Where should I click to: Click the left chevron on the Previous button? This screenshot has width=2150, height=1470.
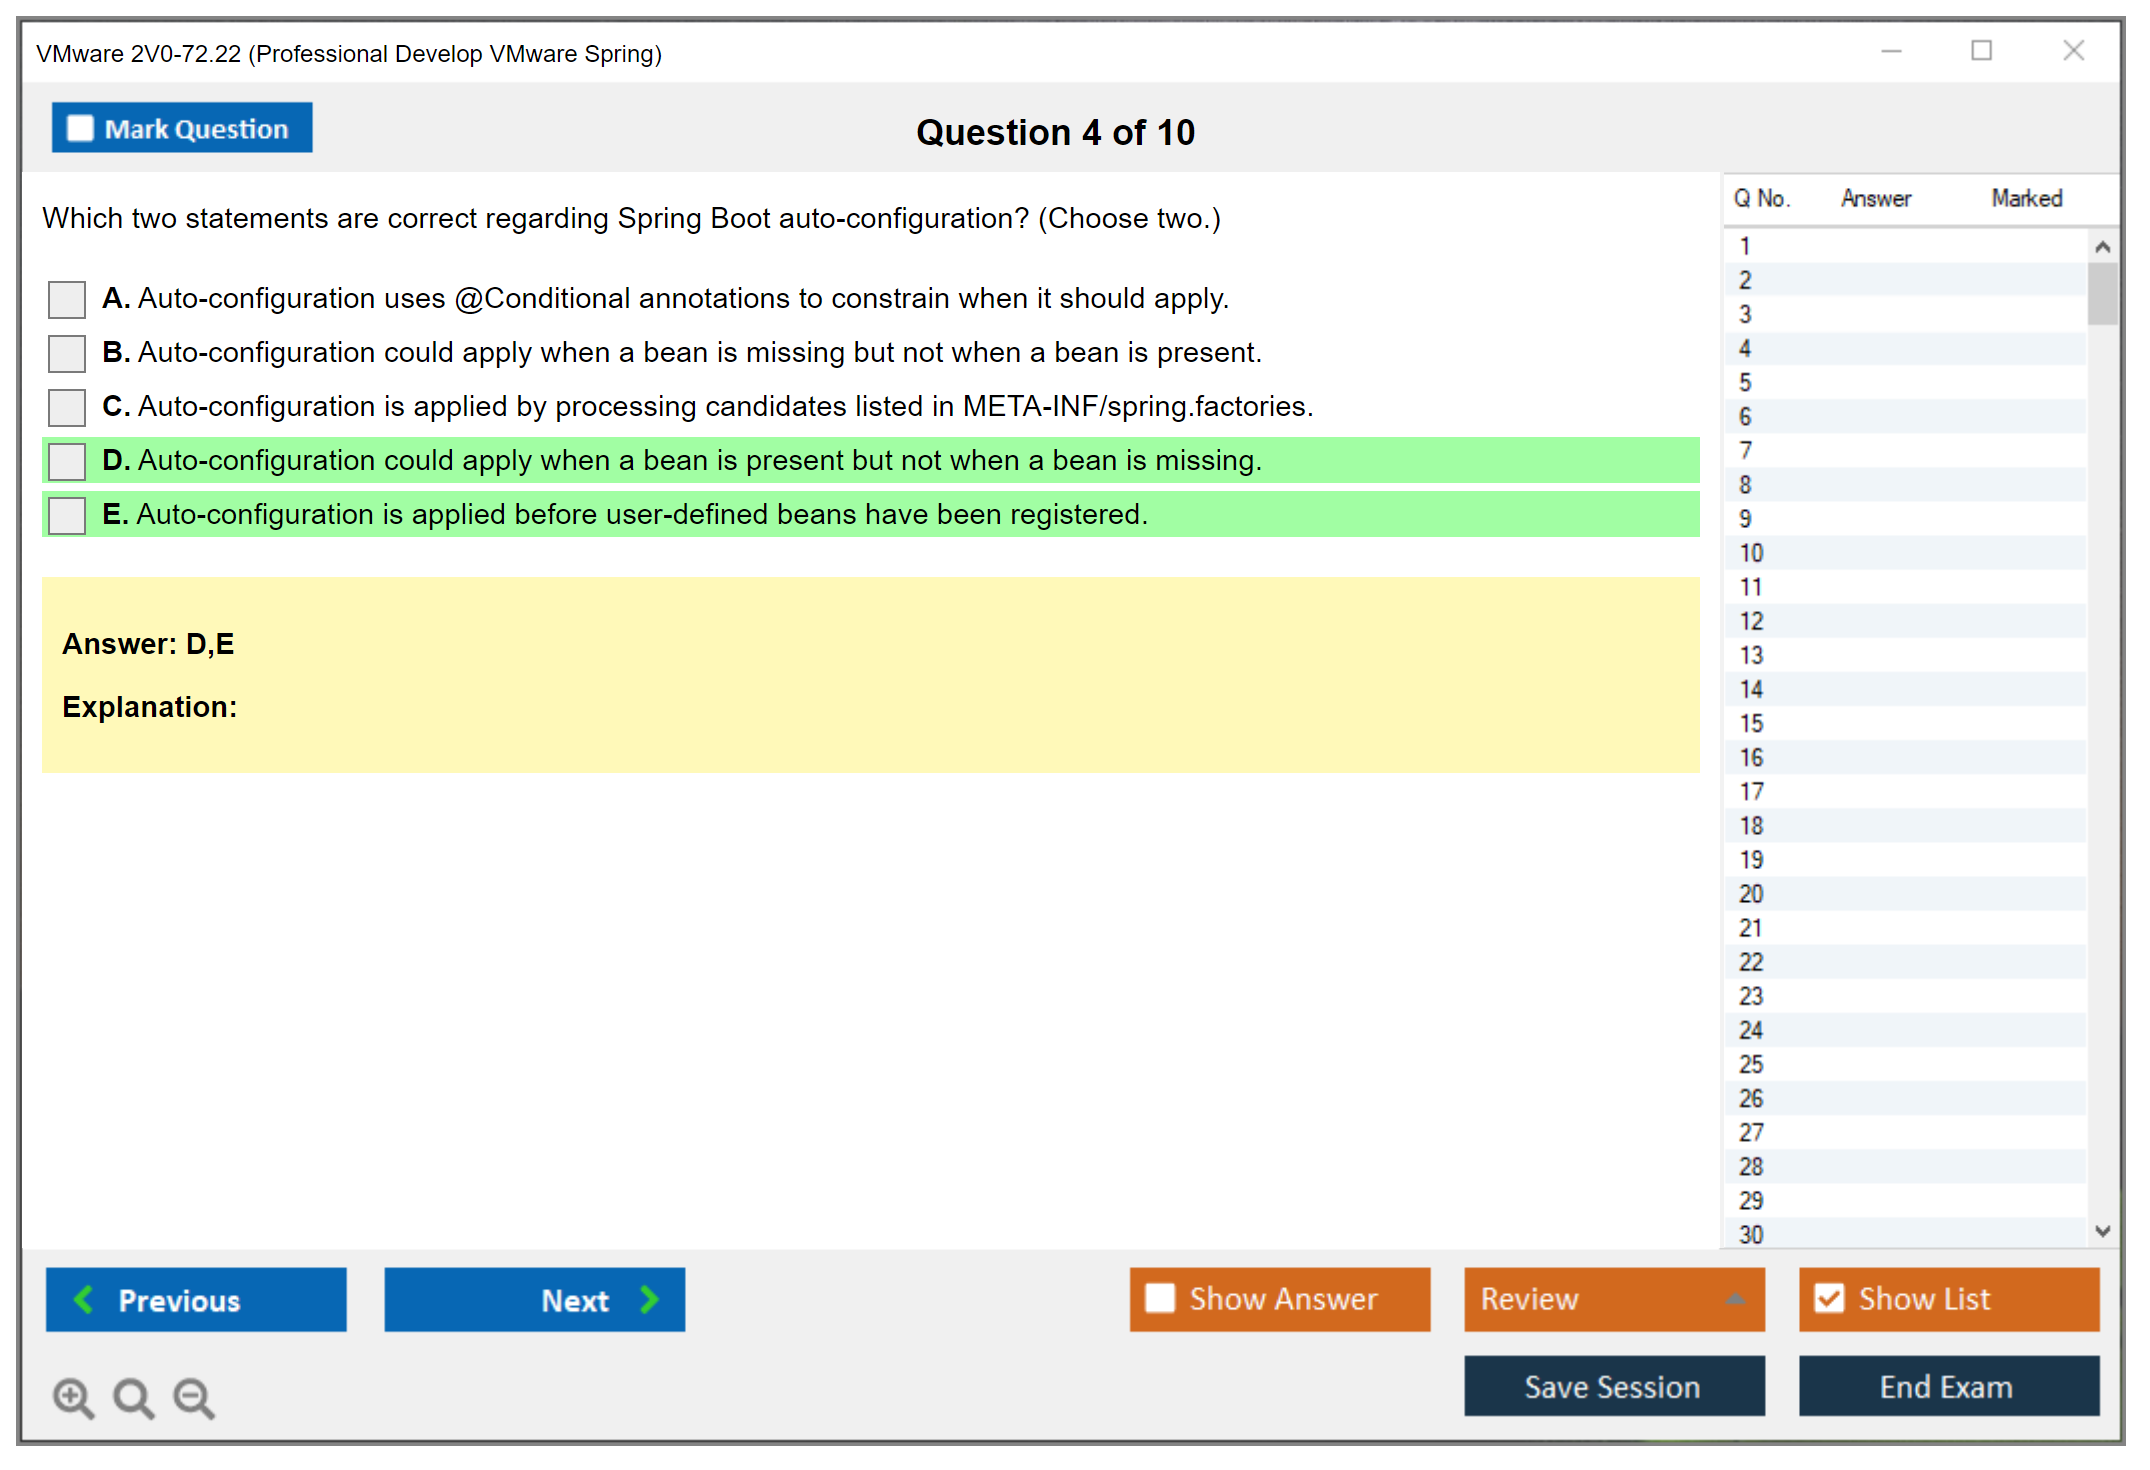tap(84, 1300)
